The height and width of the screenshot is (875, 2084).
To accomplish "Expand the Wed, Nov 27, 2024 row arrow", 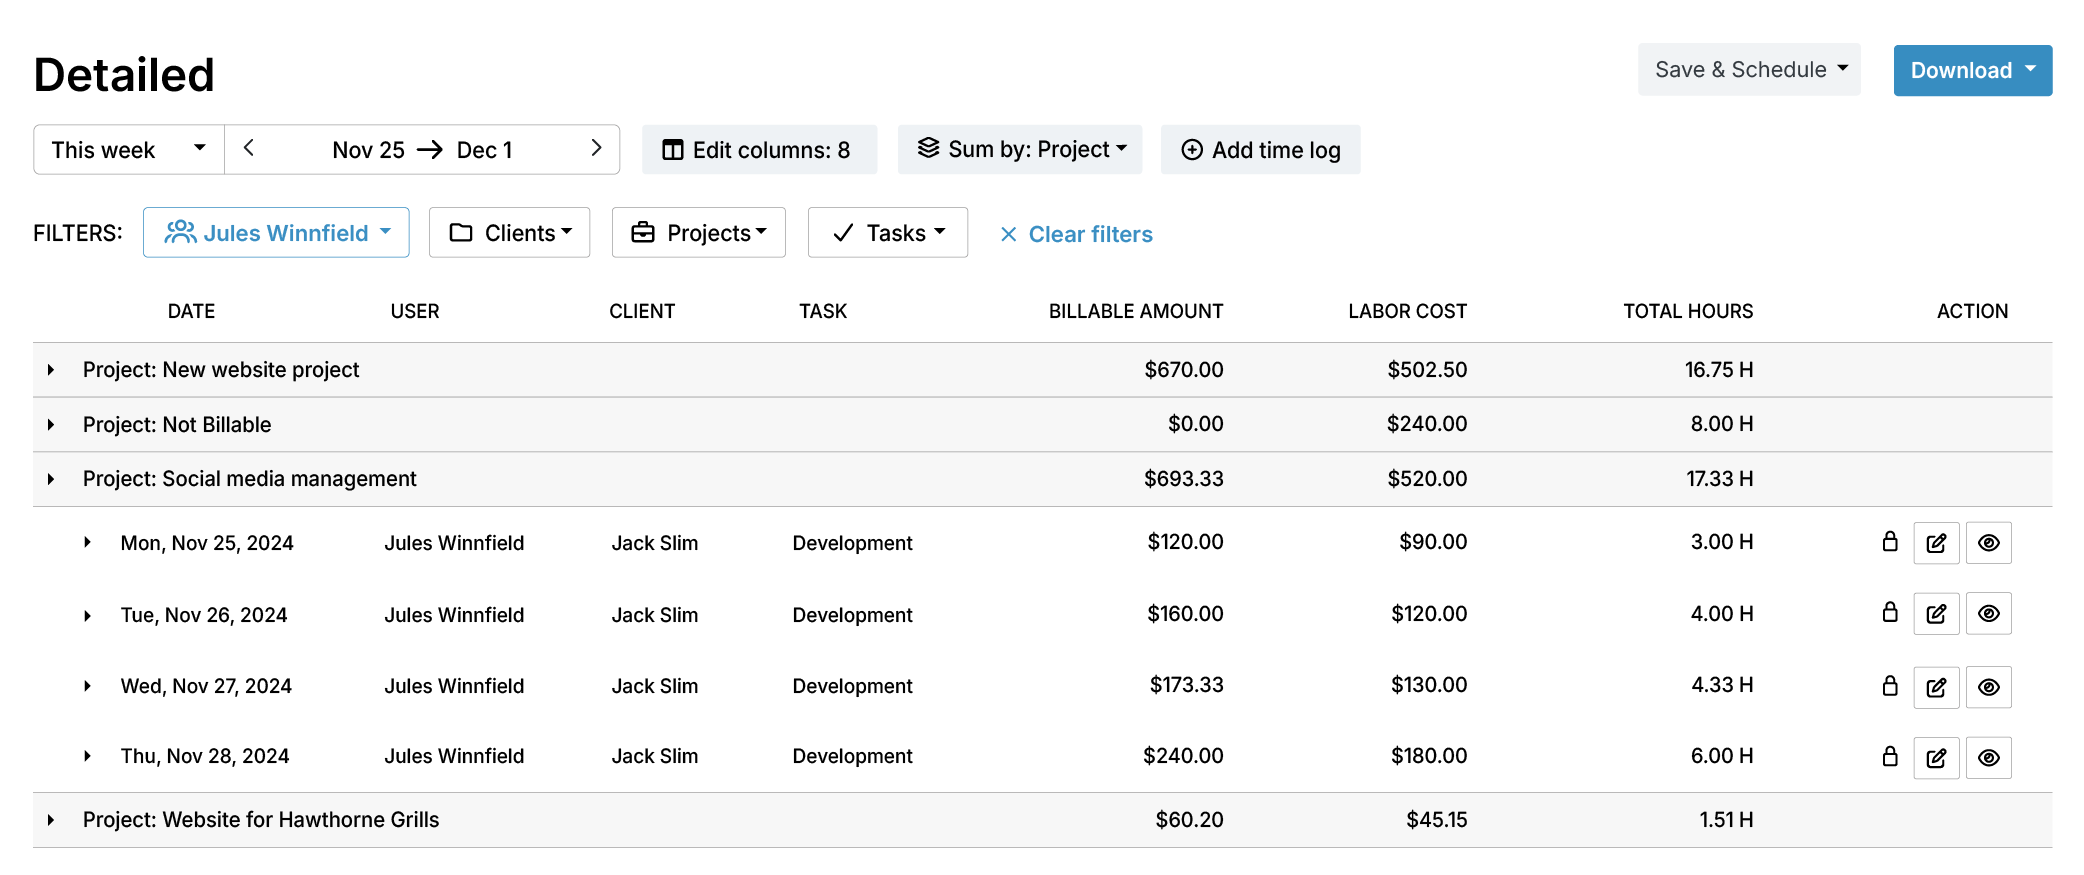I will click(88, 686).
